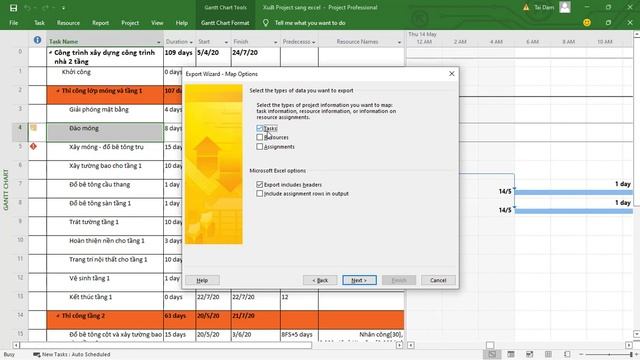The height and width of the screenshot is (360, 640).
Task: Switch to Resource Sheet view icon in status bar
Action: (x=548, y=354)
